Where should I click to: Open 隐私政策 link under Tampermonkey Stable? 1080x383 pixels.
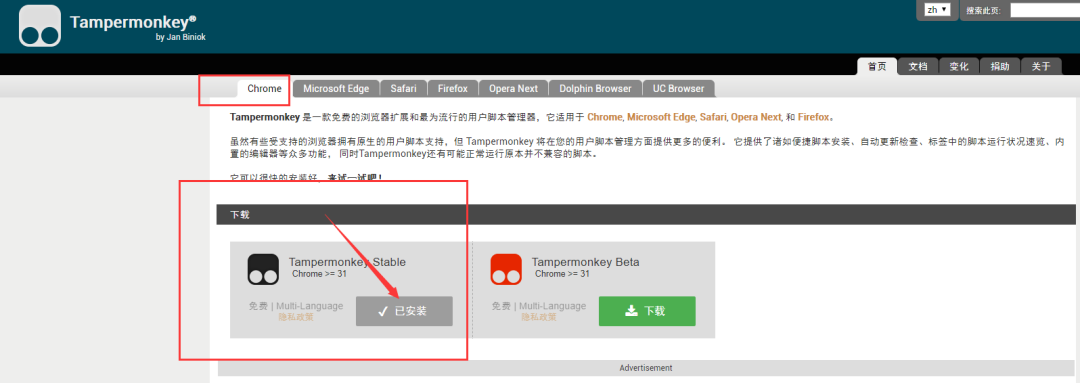pos(296,318)
